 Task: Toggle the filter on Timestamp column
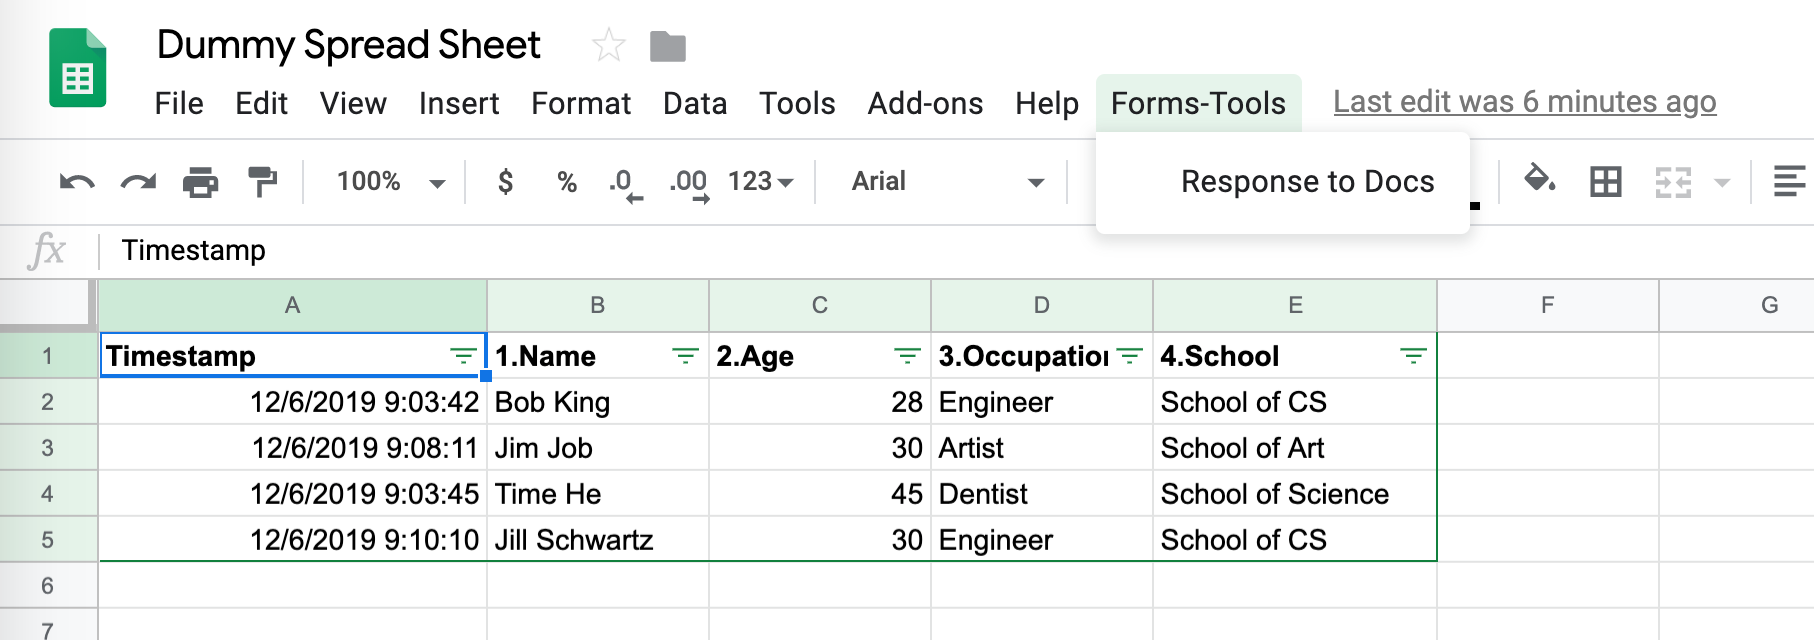(463, 356)
